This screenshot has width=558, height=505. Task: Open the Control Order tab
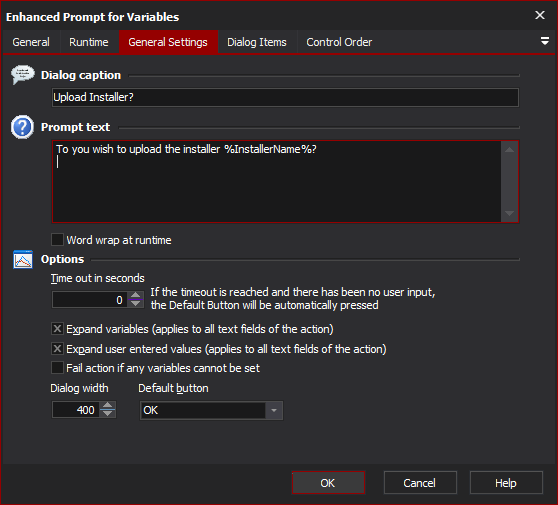click(339, 42)
